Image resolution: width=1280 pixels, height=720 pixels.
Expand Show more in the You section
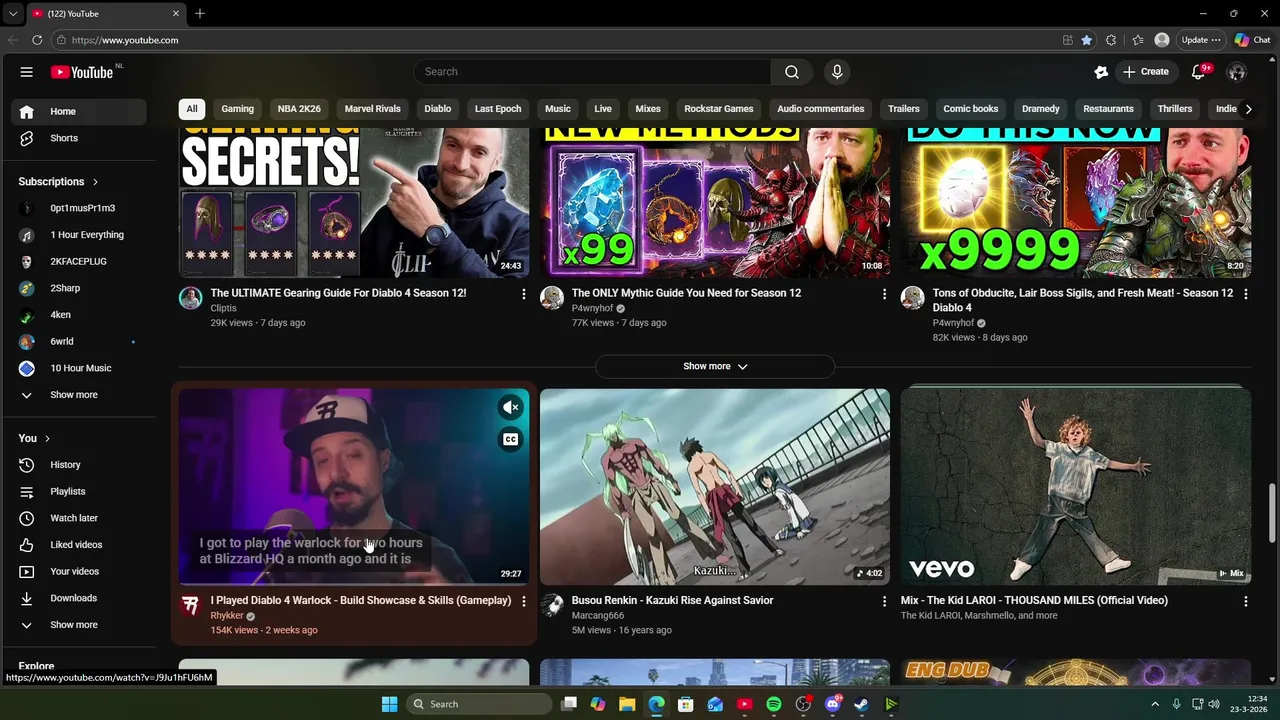(79, 625)
